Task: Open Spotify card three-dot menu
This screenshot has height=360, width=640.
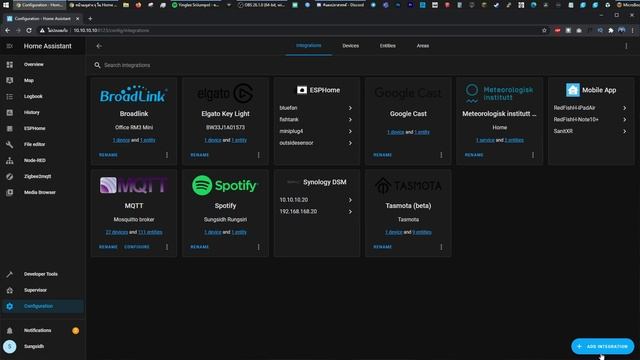Action: click(258, 247)
